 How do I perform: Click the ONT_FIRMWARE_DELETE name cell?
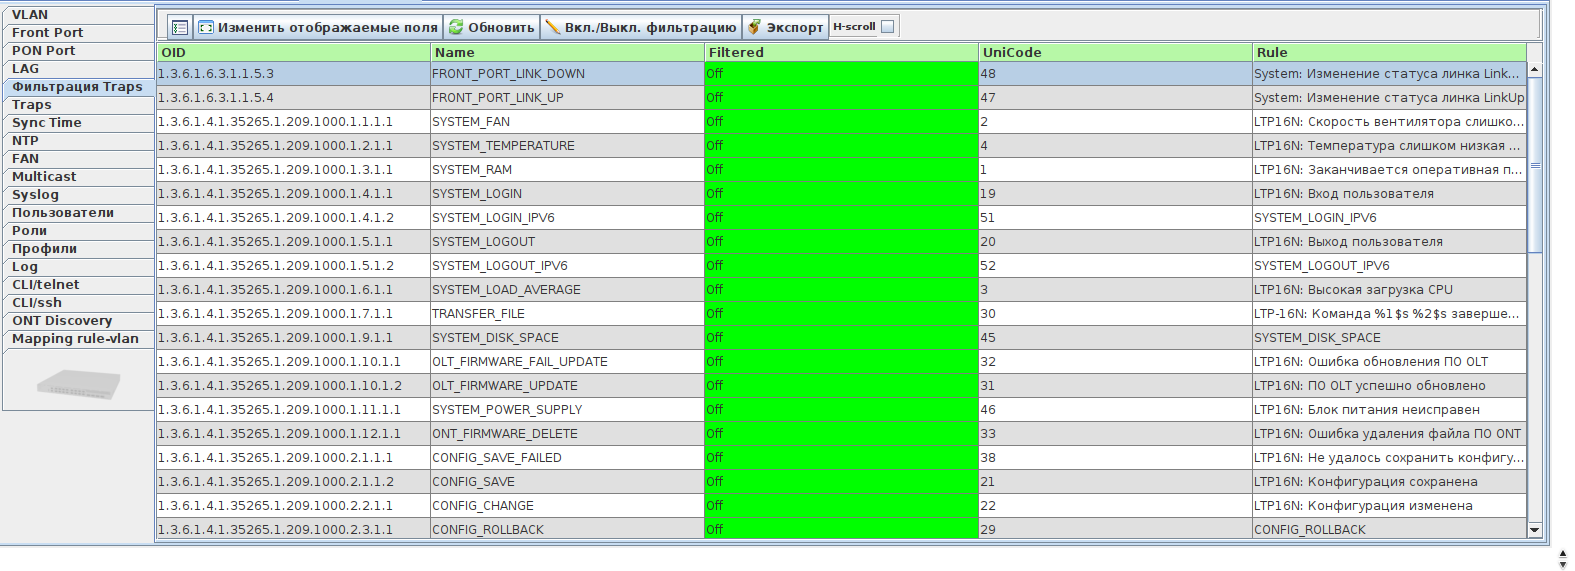(567, 434)
